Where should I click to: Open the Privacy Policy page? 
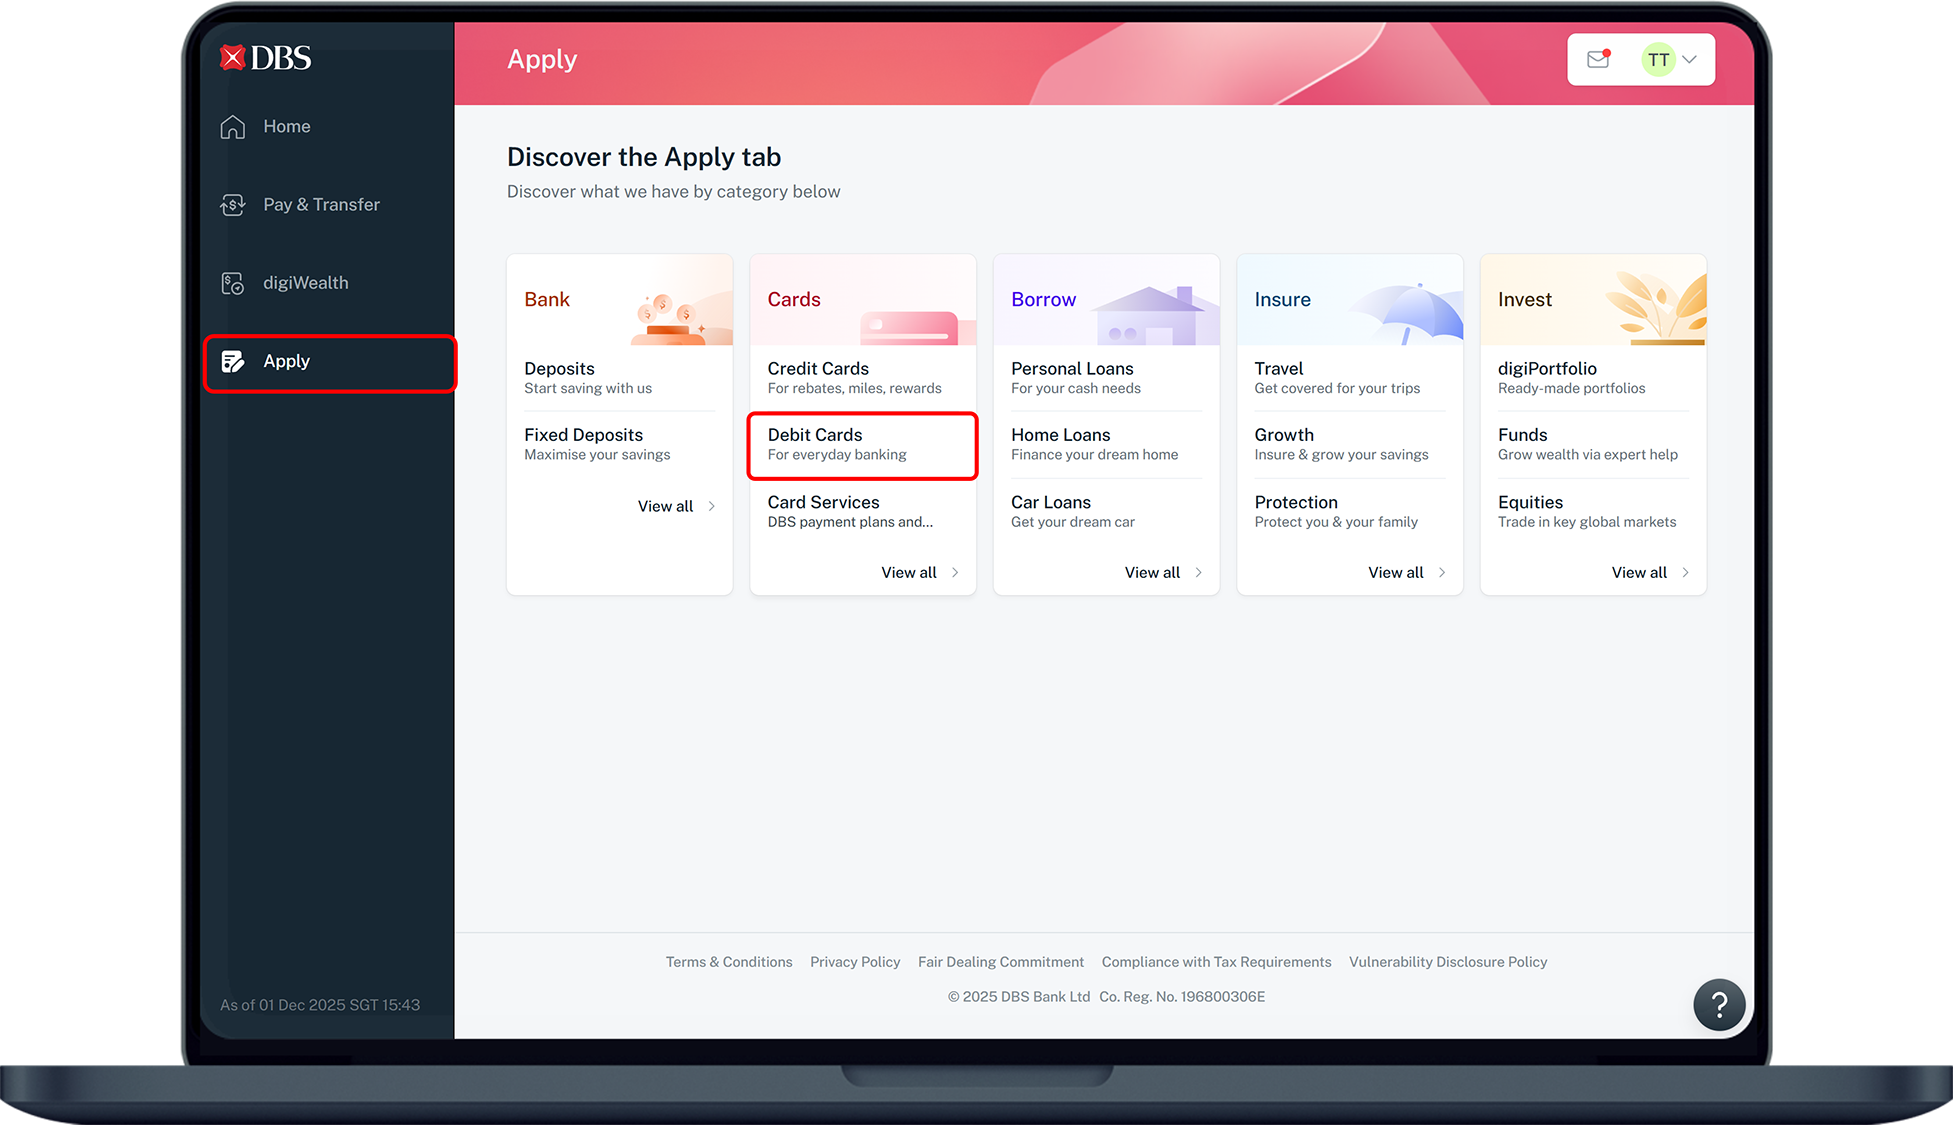point(855,961)
